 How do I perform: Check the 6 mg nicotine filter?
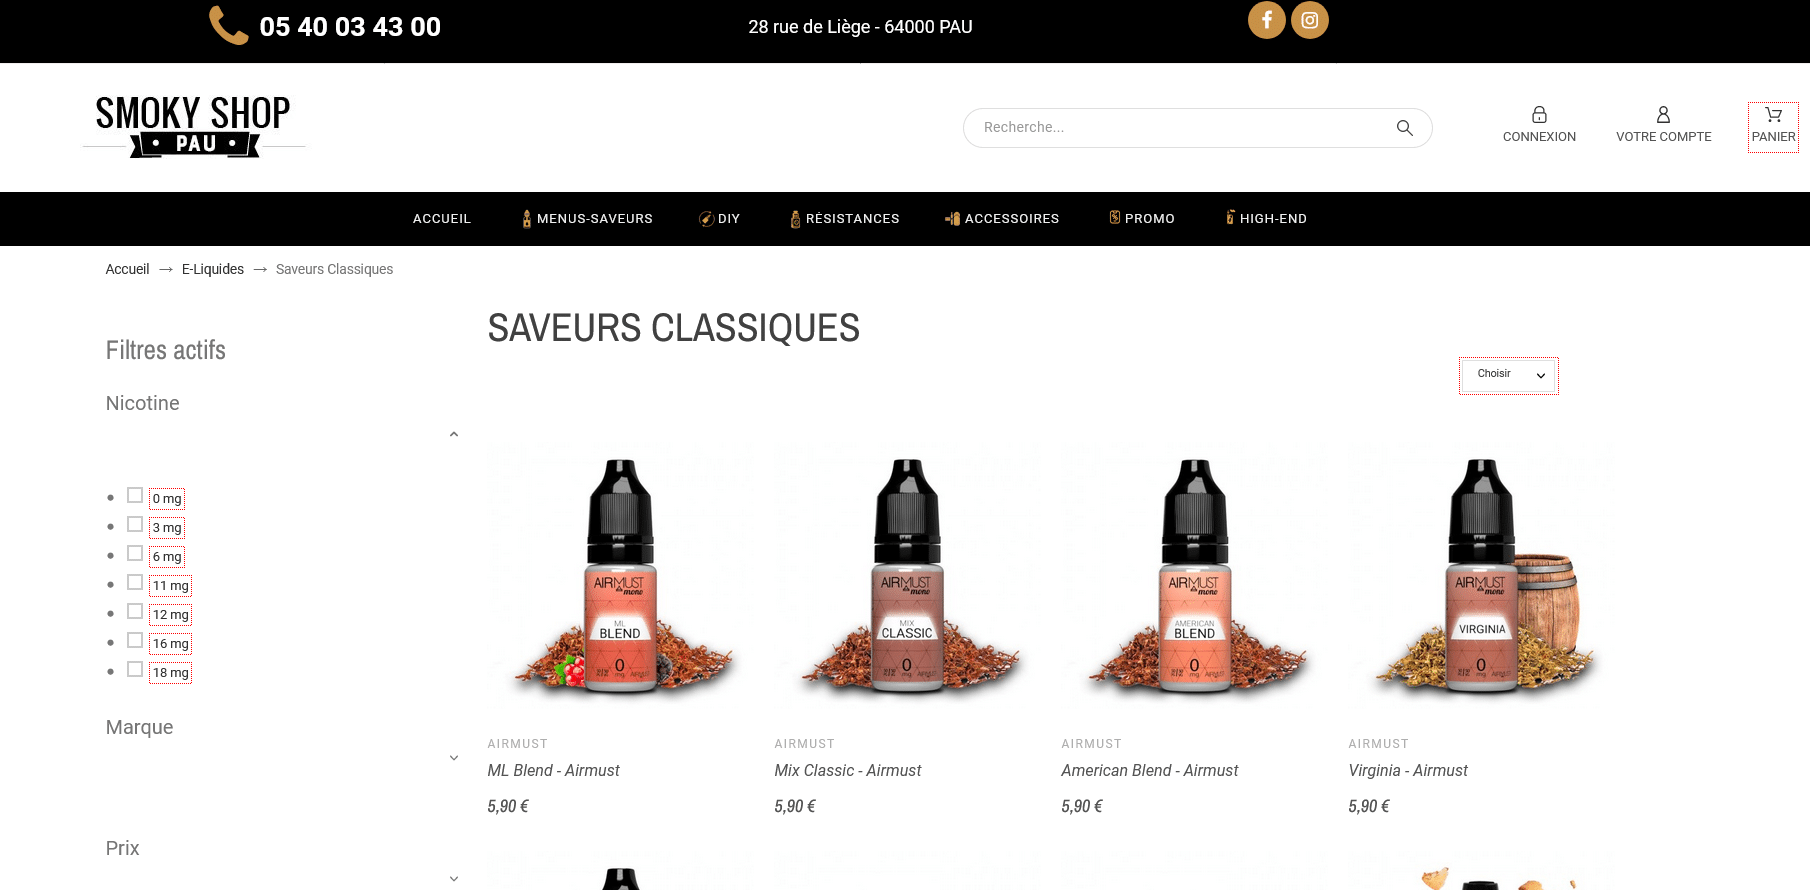[135, 553]
